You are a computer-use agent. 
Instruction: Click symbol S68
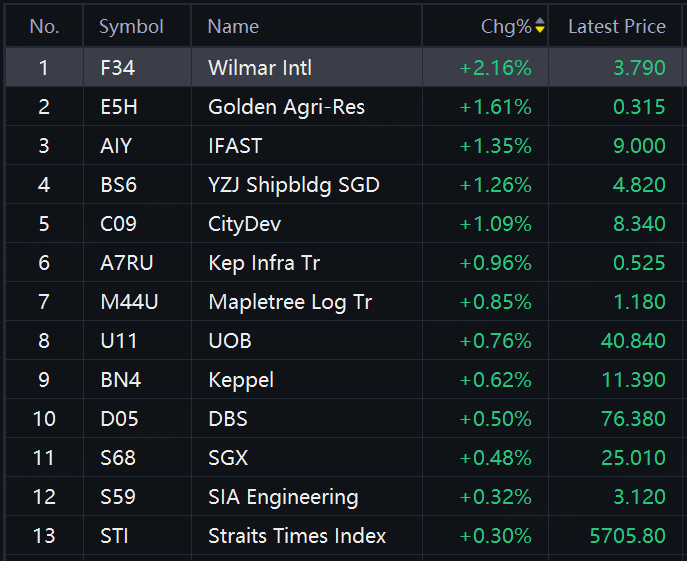click(118, 458)
